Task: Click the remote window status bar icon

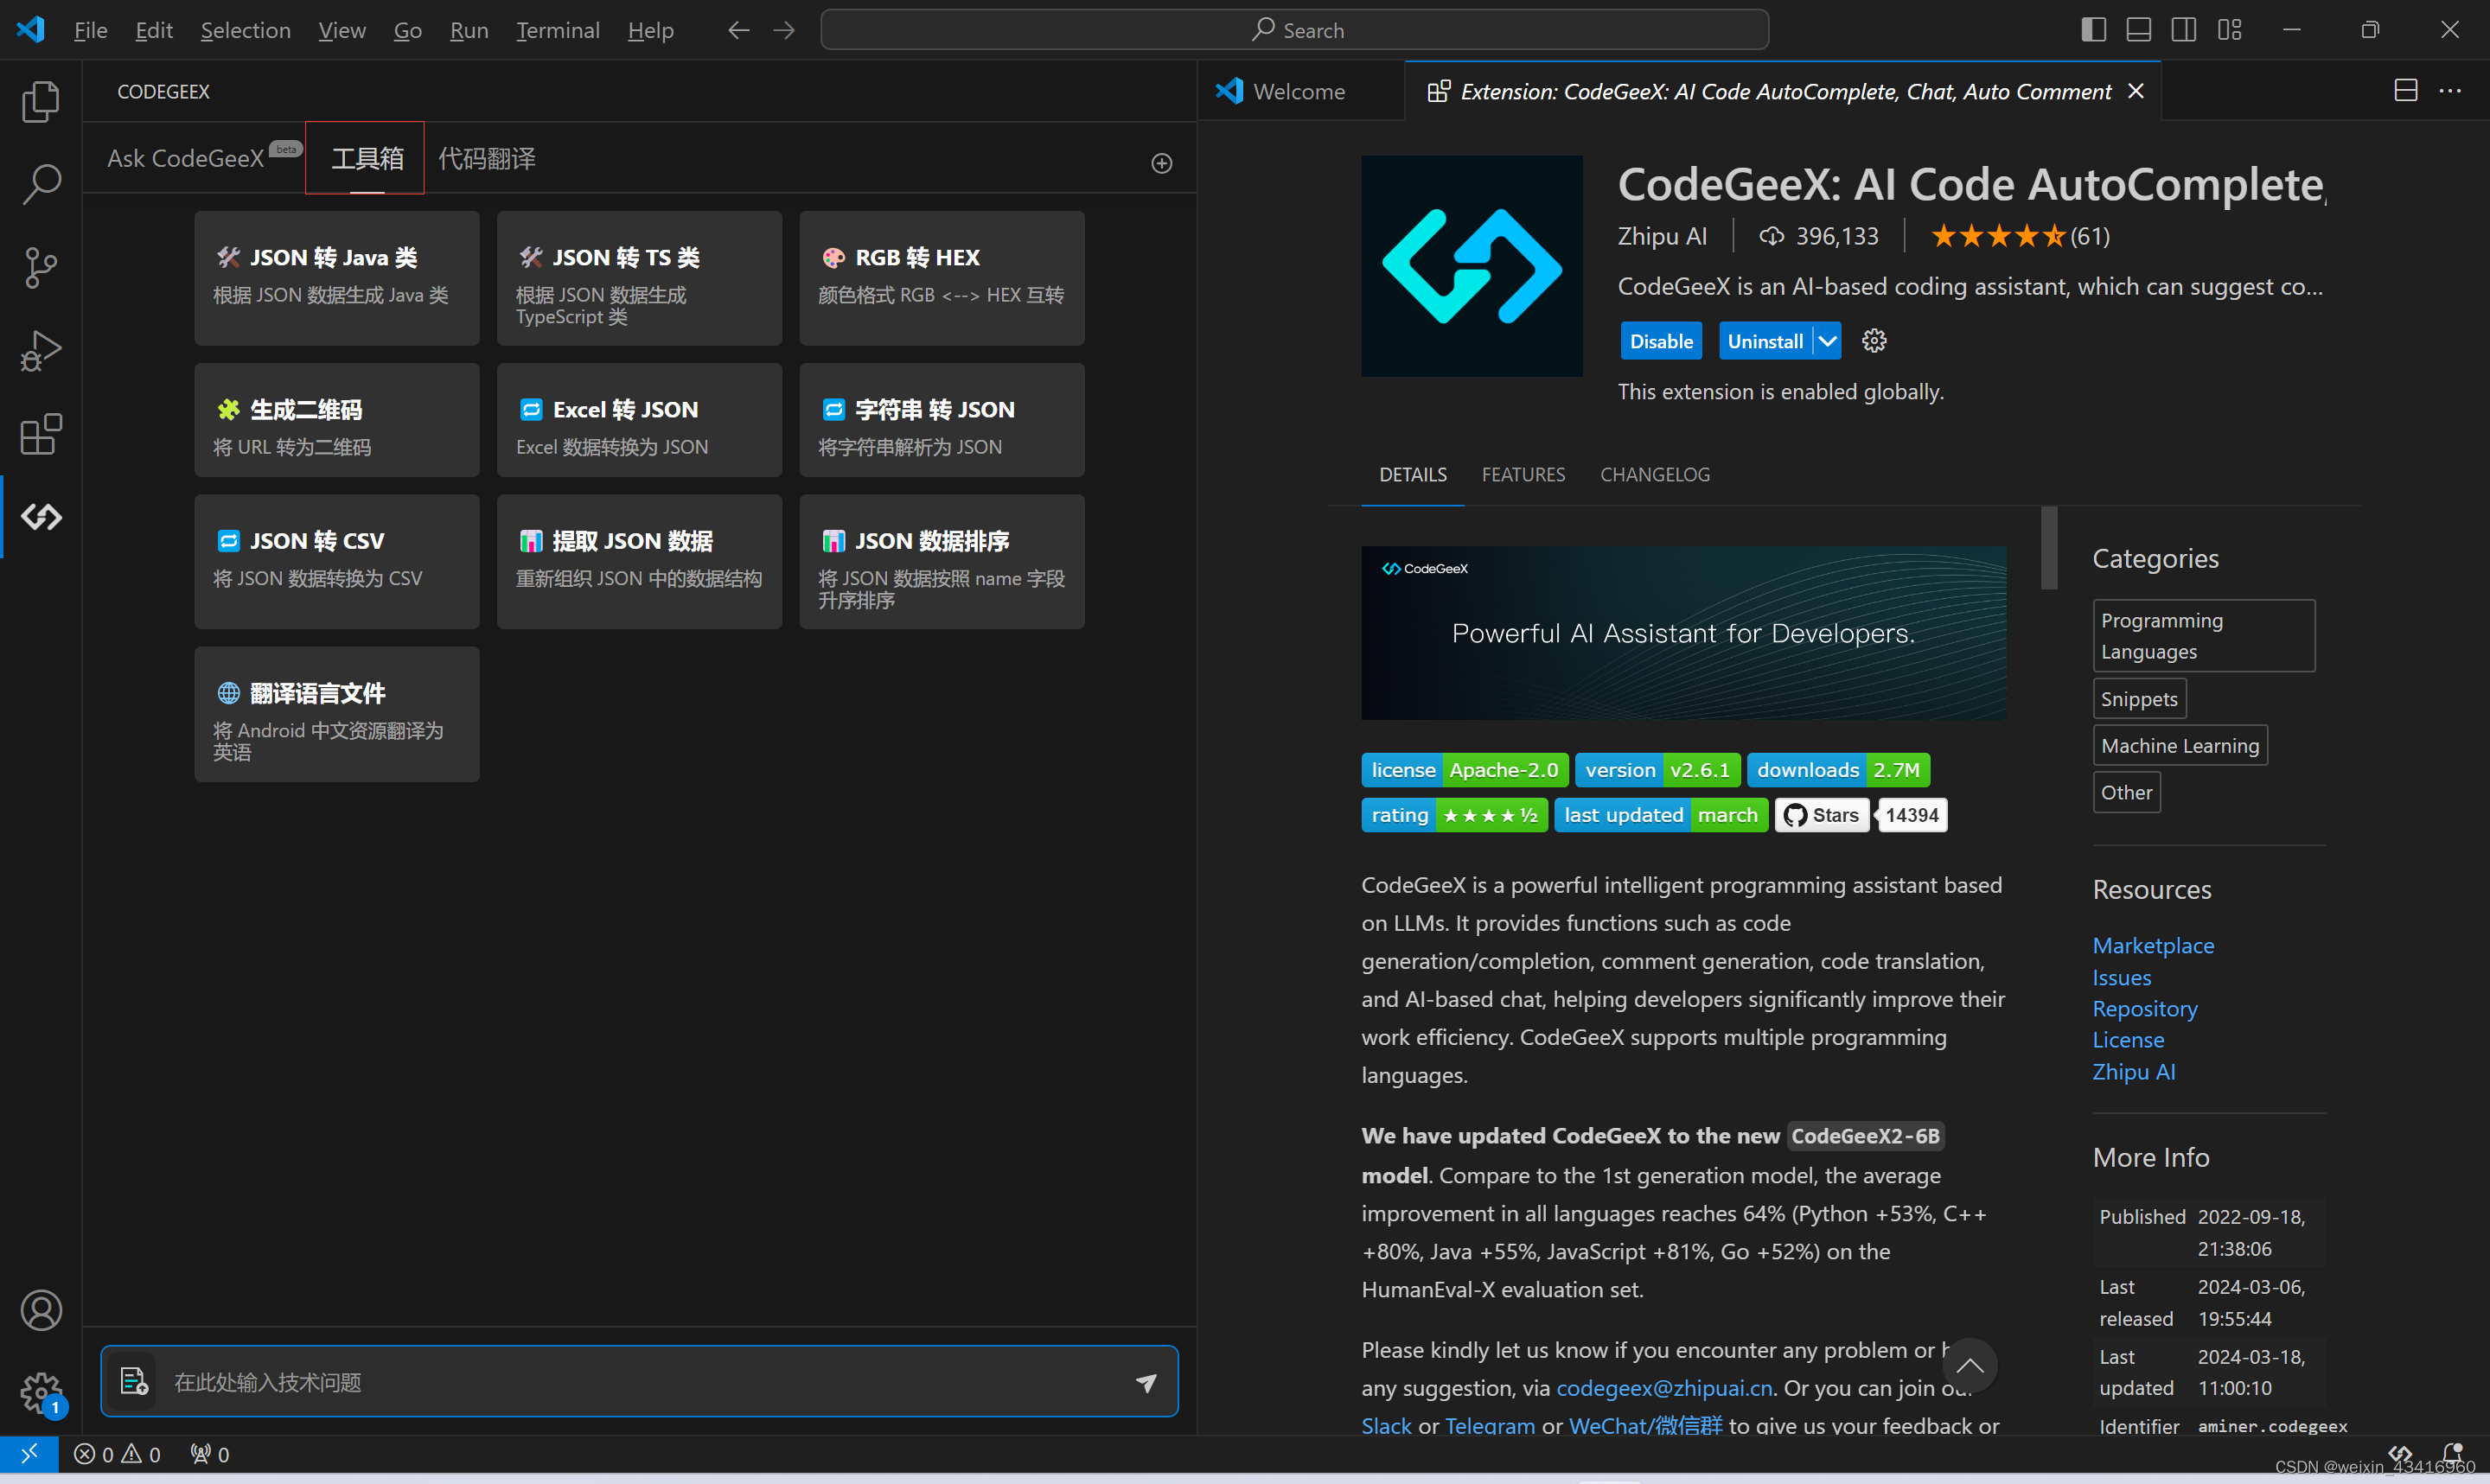Action: pos(29,1453)
